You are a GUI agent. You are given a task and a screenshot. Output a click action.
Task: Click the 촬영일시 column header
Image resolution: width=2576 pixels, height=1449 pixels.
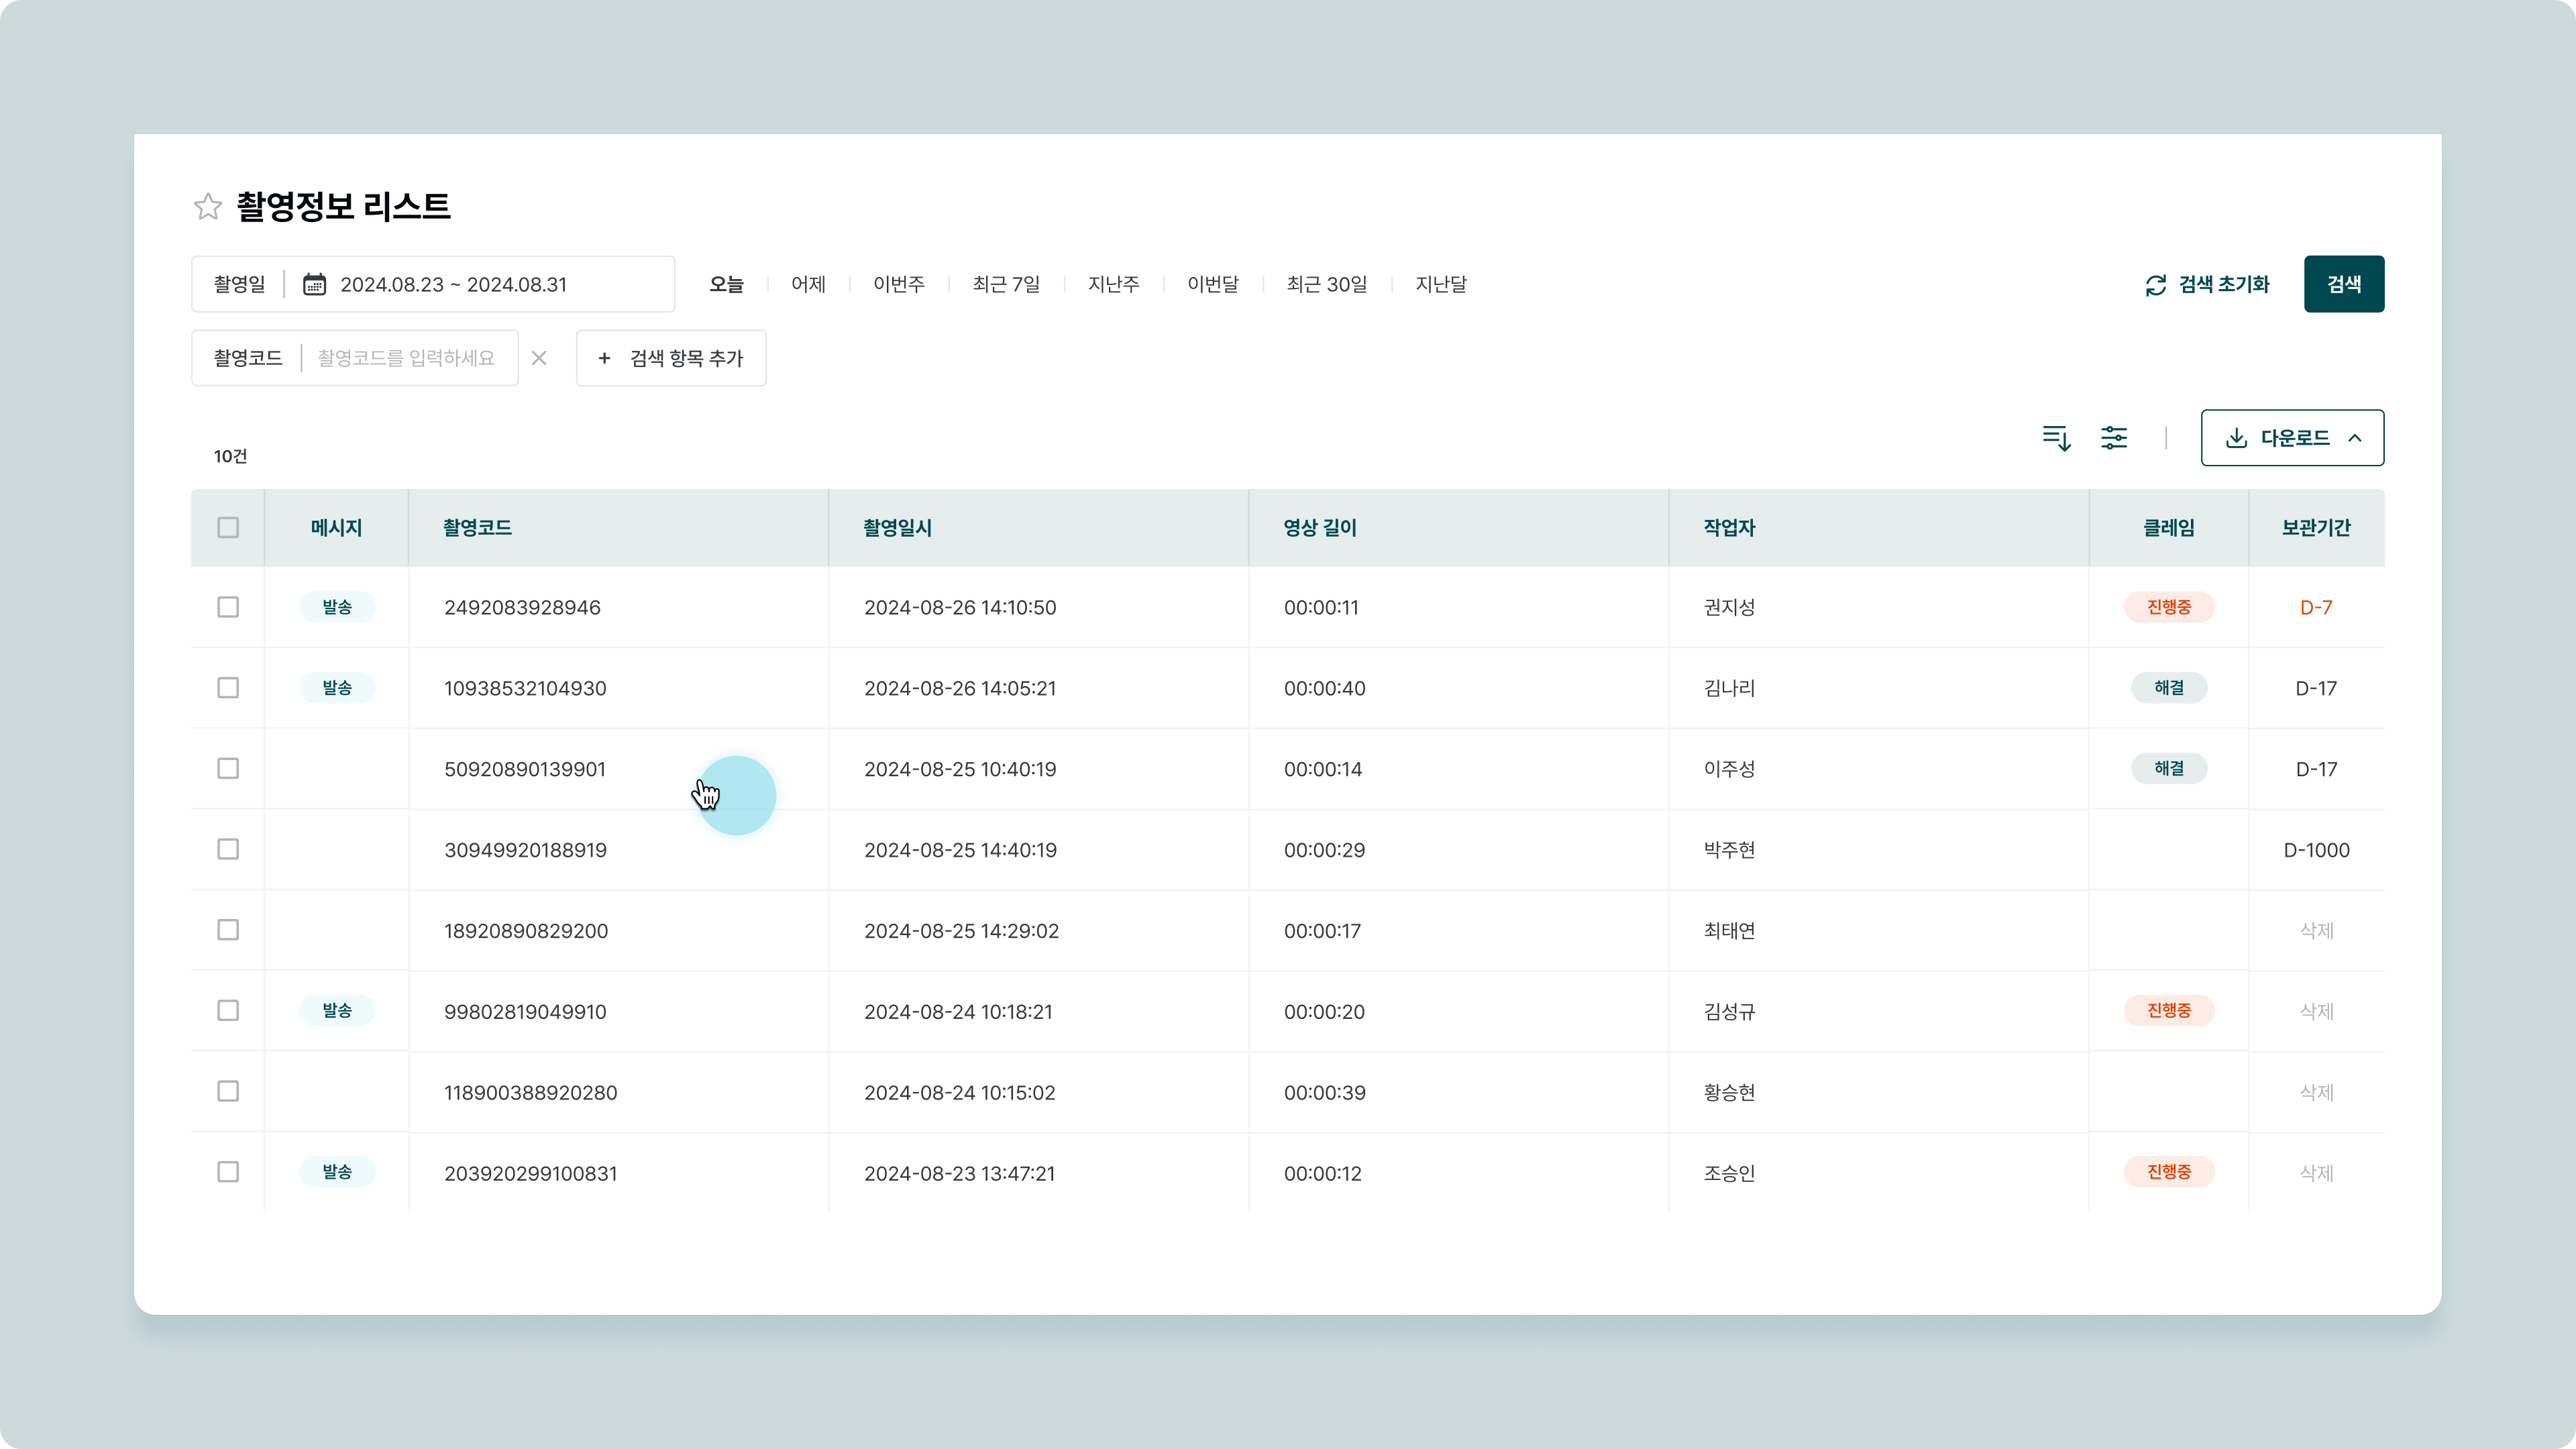point(897,528)
